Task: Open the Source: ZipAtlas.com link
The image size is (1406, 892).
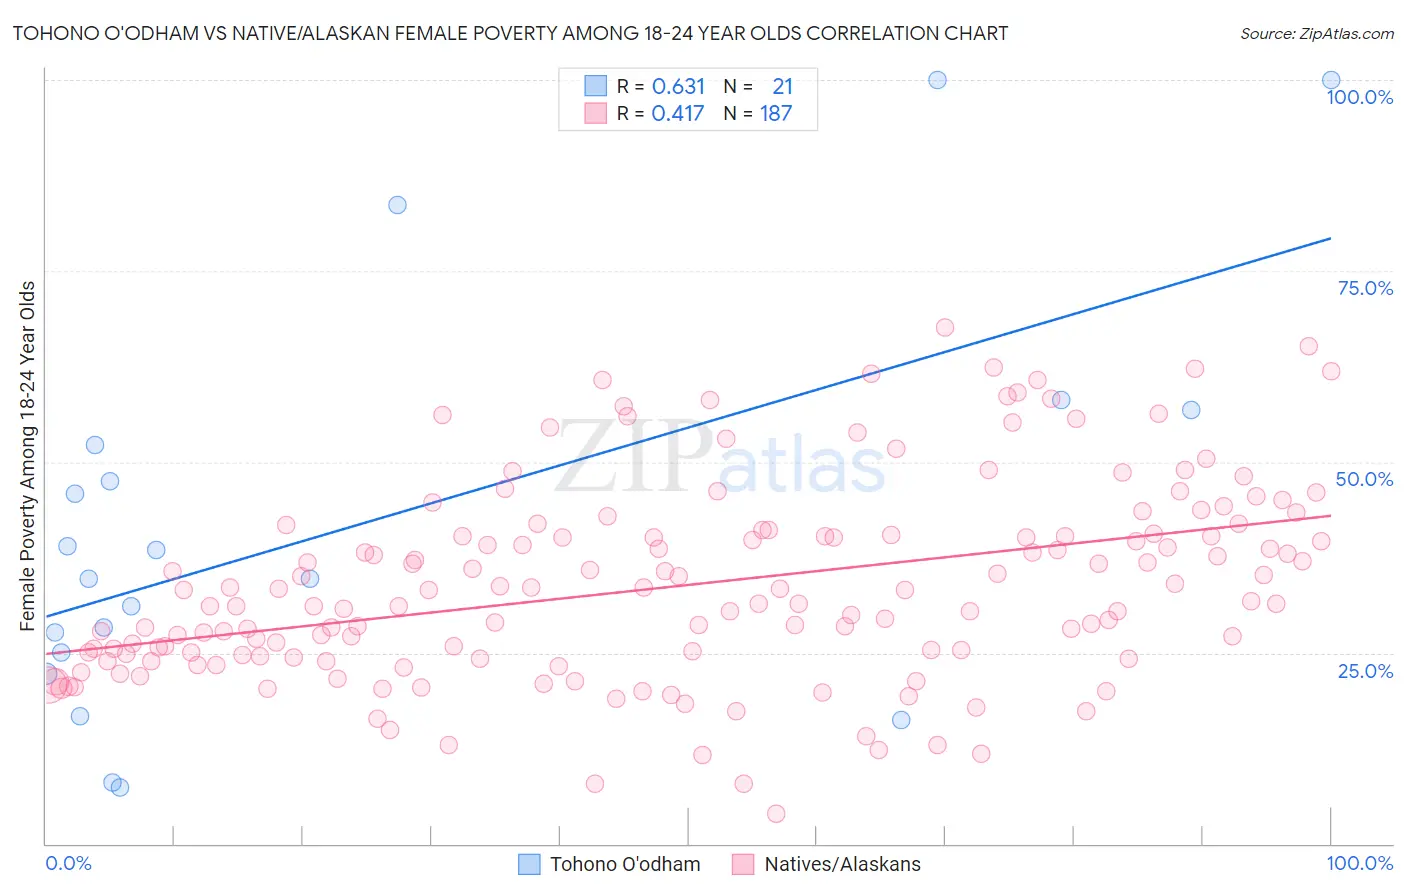Action: click(1317, 33)
